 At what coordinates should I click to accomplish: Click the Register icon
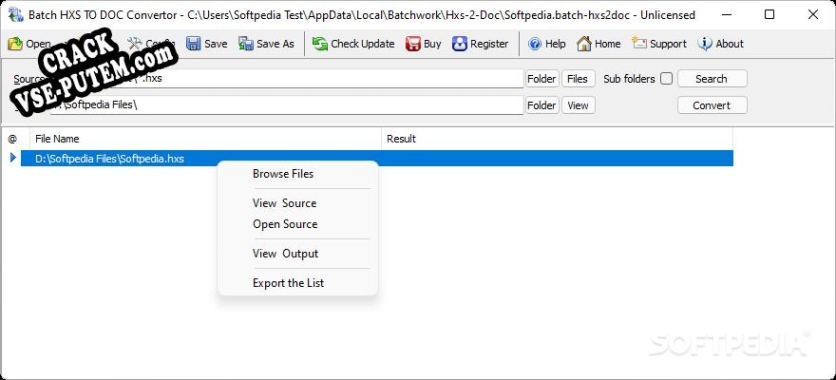point(460,44)
